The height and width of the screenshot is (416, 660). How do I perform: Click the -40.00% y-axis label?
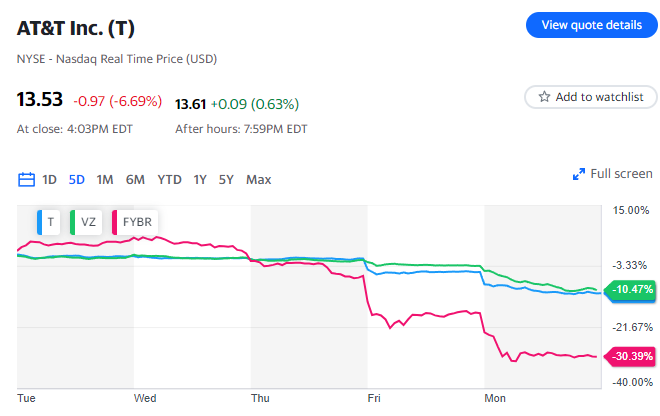click(x=632, y=382)
